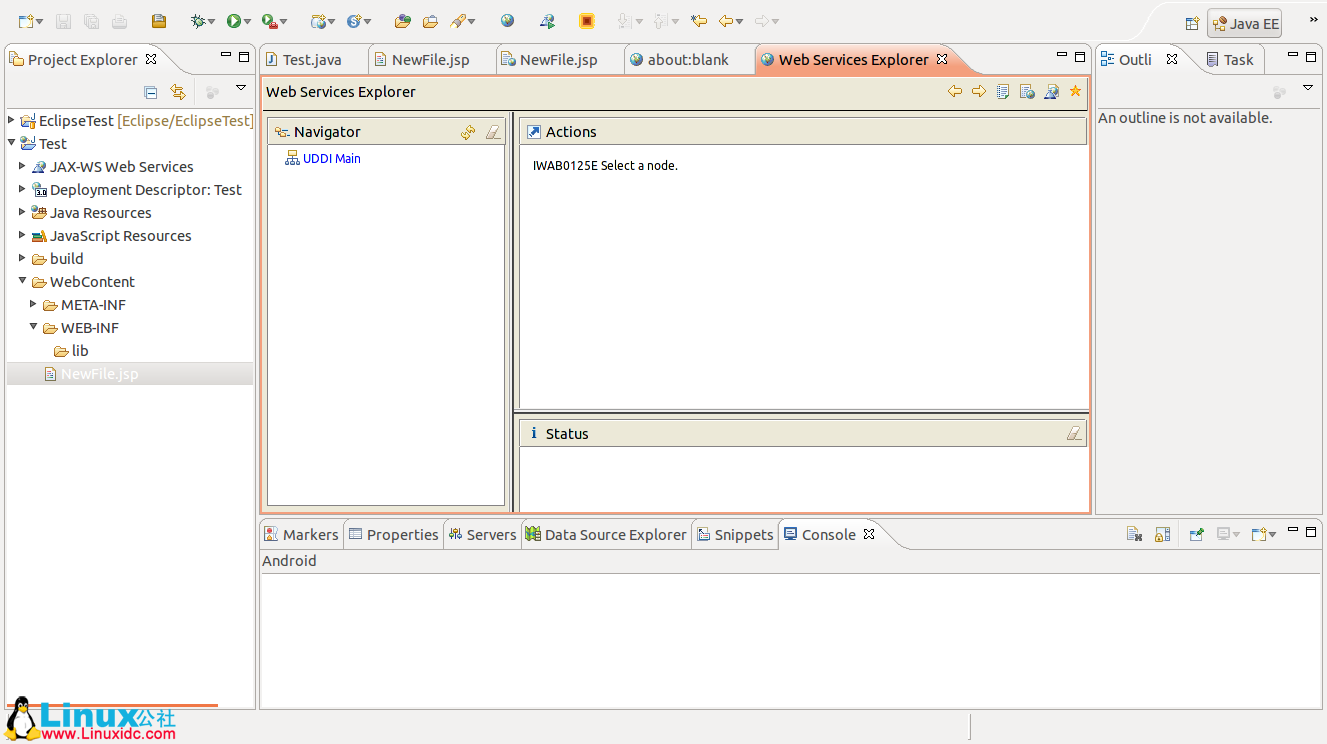Open the Markers tab

click(301, 535)
